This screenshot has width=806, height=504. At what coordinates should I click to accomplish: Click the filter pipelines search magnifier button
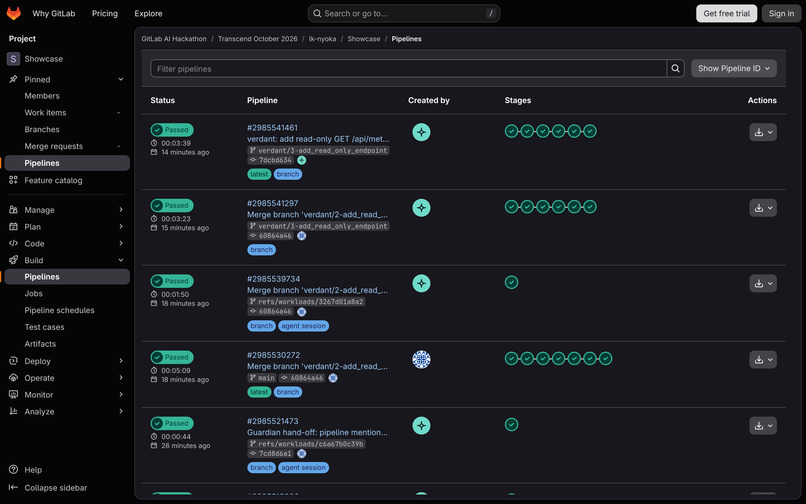tap(675, 68)
